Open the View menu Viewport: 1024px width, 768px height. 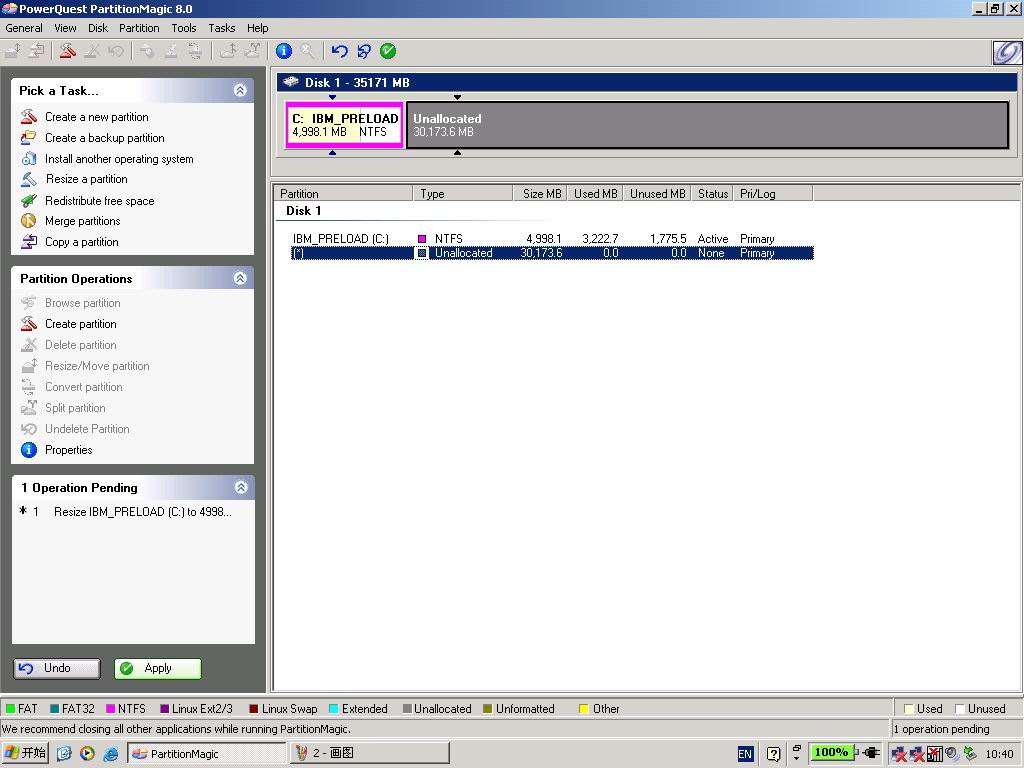point(65,27)
